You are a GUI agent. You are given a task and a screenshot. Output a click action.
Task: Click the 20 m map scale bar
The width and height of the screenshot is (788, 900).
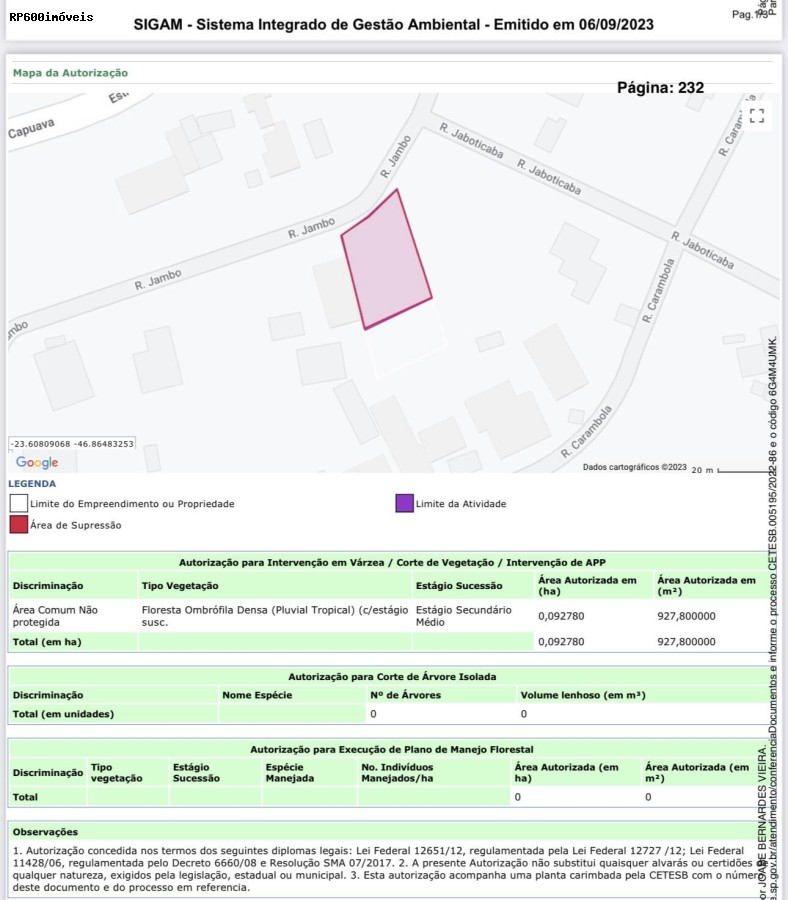click(738, 470)
